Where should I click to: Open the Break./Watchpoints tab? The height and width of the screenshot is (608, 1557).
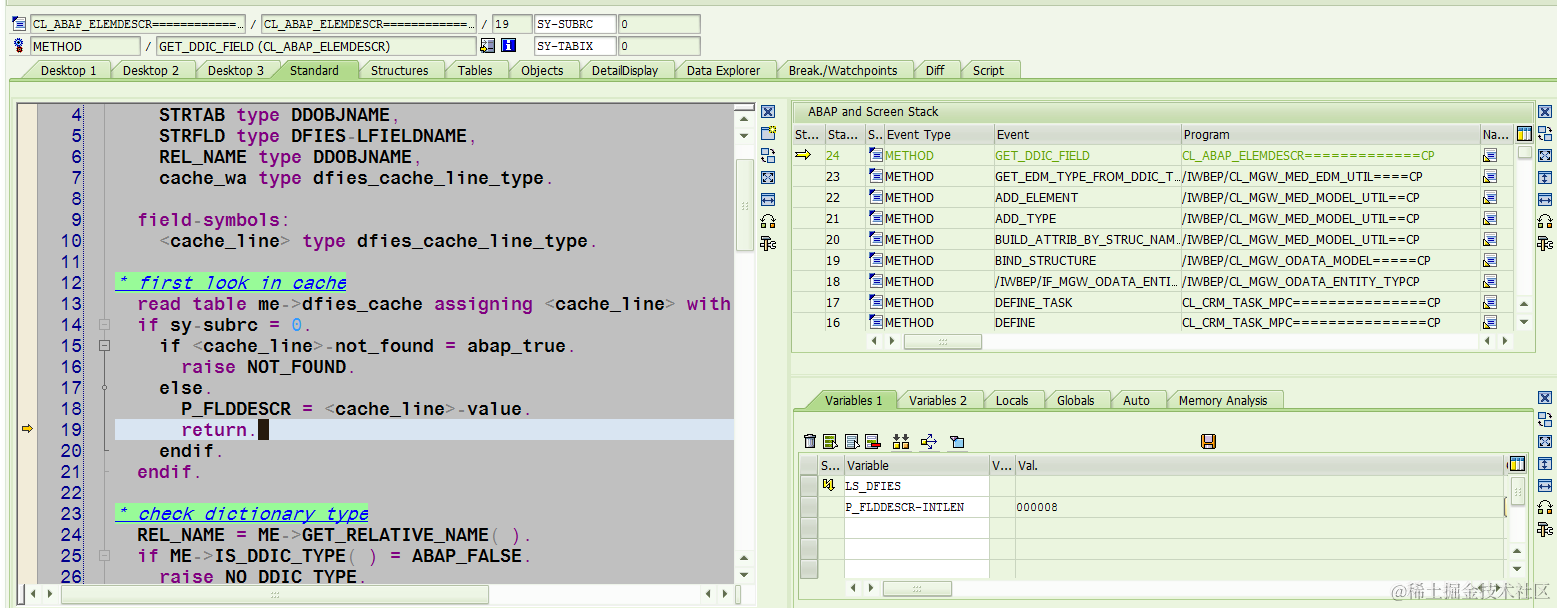(x=843, y=70)
